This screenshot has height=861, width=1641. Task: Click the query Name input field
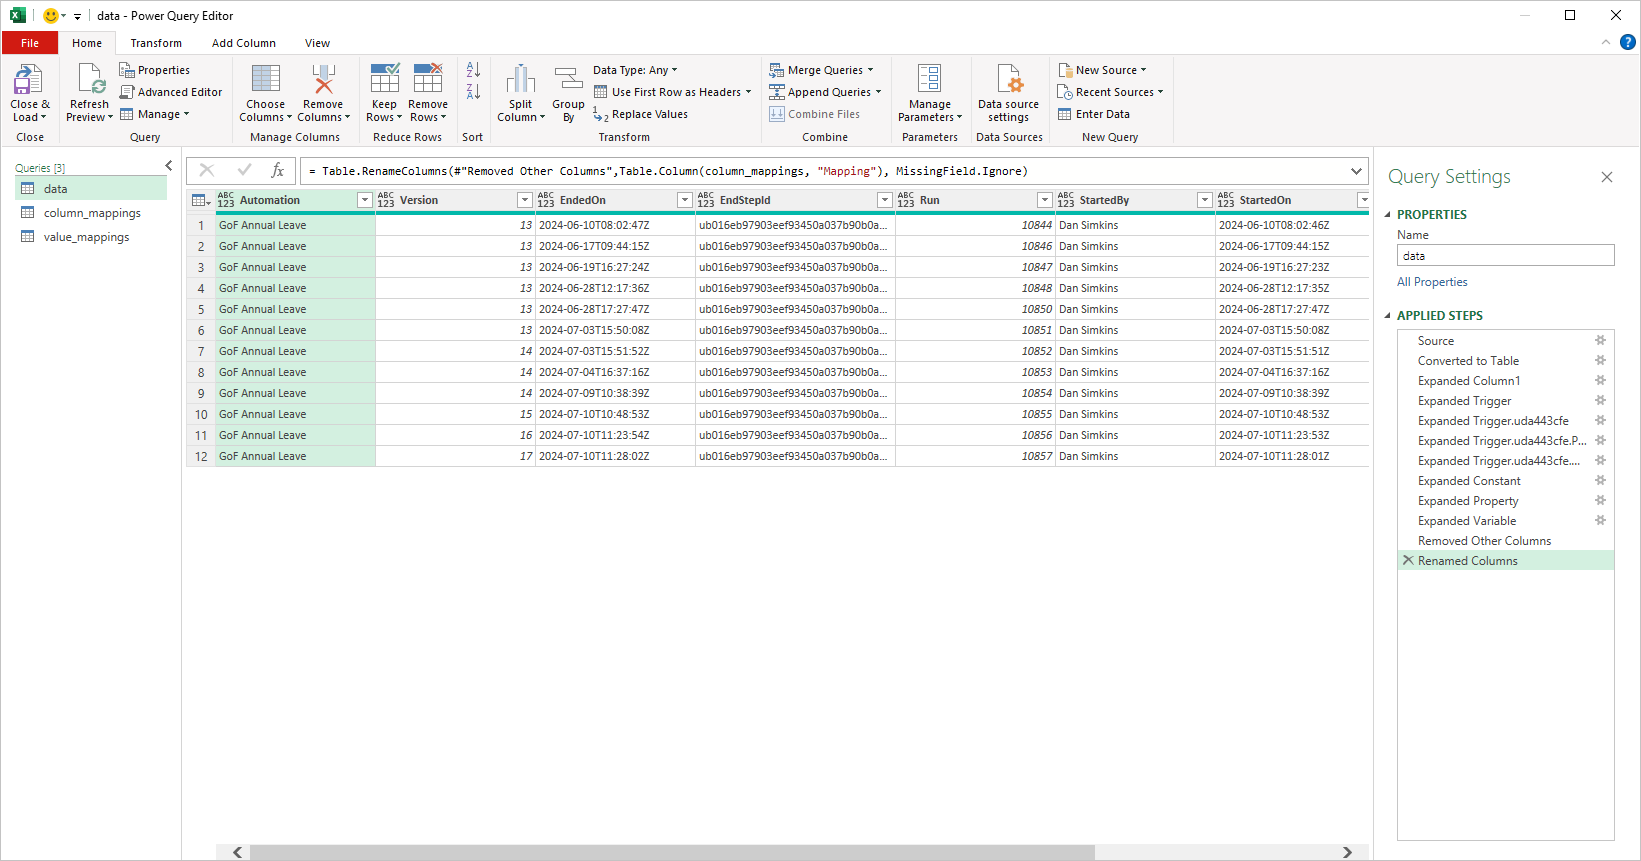(x=1506, y=255)
